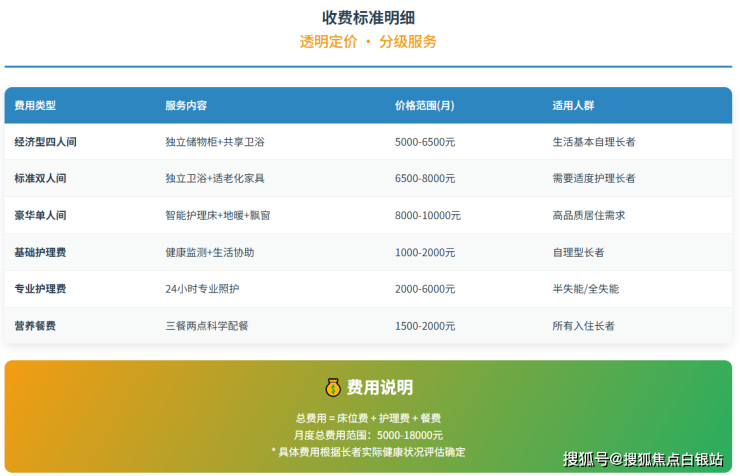
Task: Click the 豪华单人间 row label
Action: (x=40, y=215)
